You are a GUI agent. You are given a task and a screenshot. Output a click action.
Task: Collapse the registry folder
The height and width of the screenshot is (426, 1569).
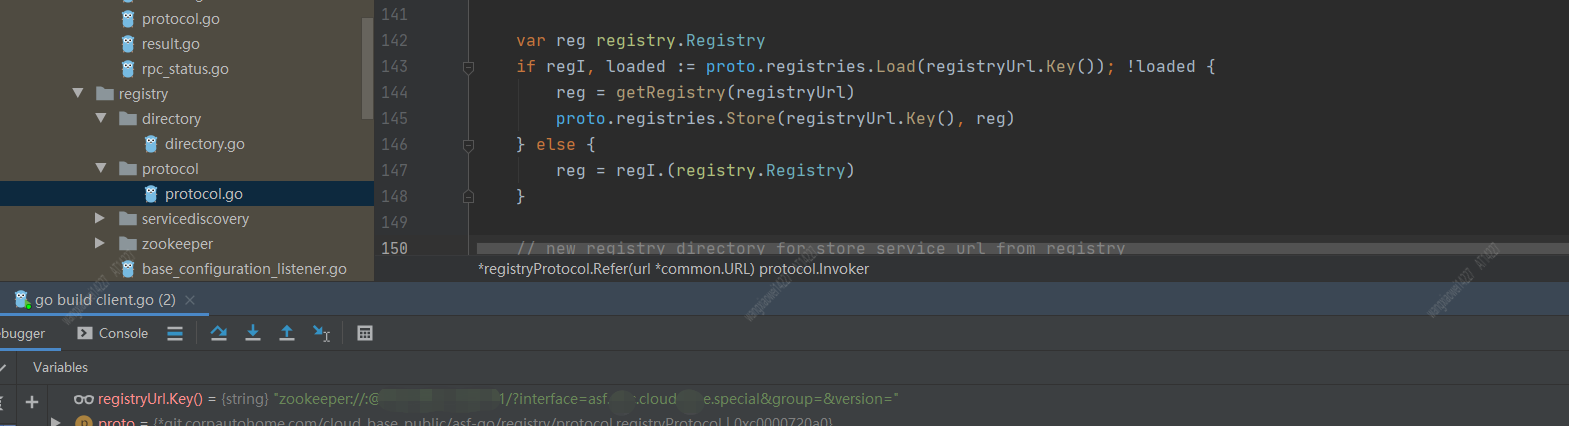pyautogui.click(x=78, y=93)
